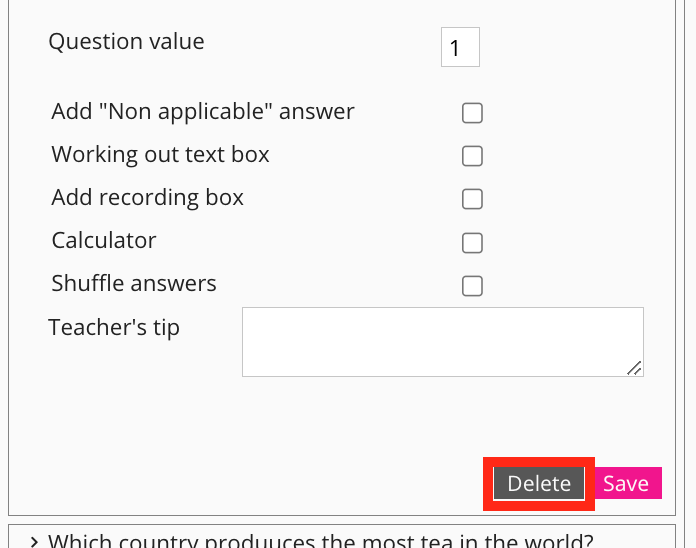Click the Teacher's tip resize handle
Image resolution: width=696 pixels, height=548 pixels.
click(634, 368)
